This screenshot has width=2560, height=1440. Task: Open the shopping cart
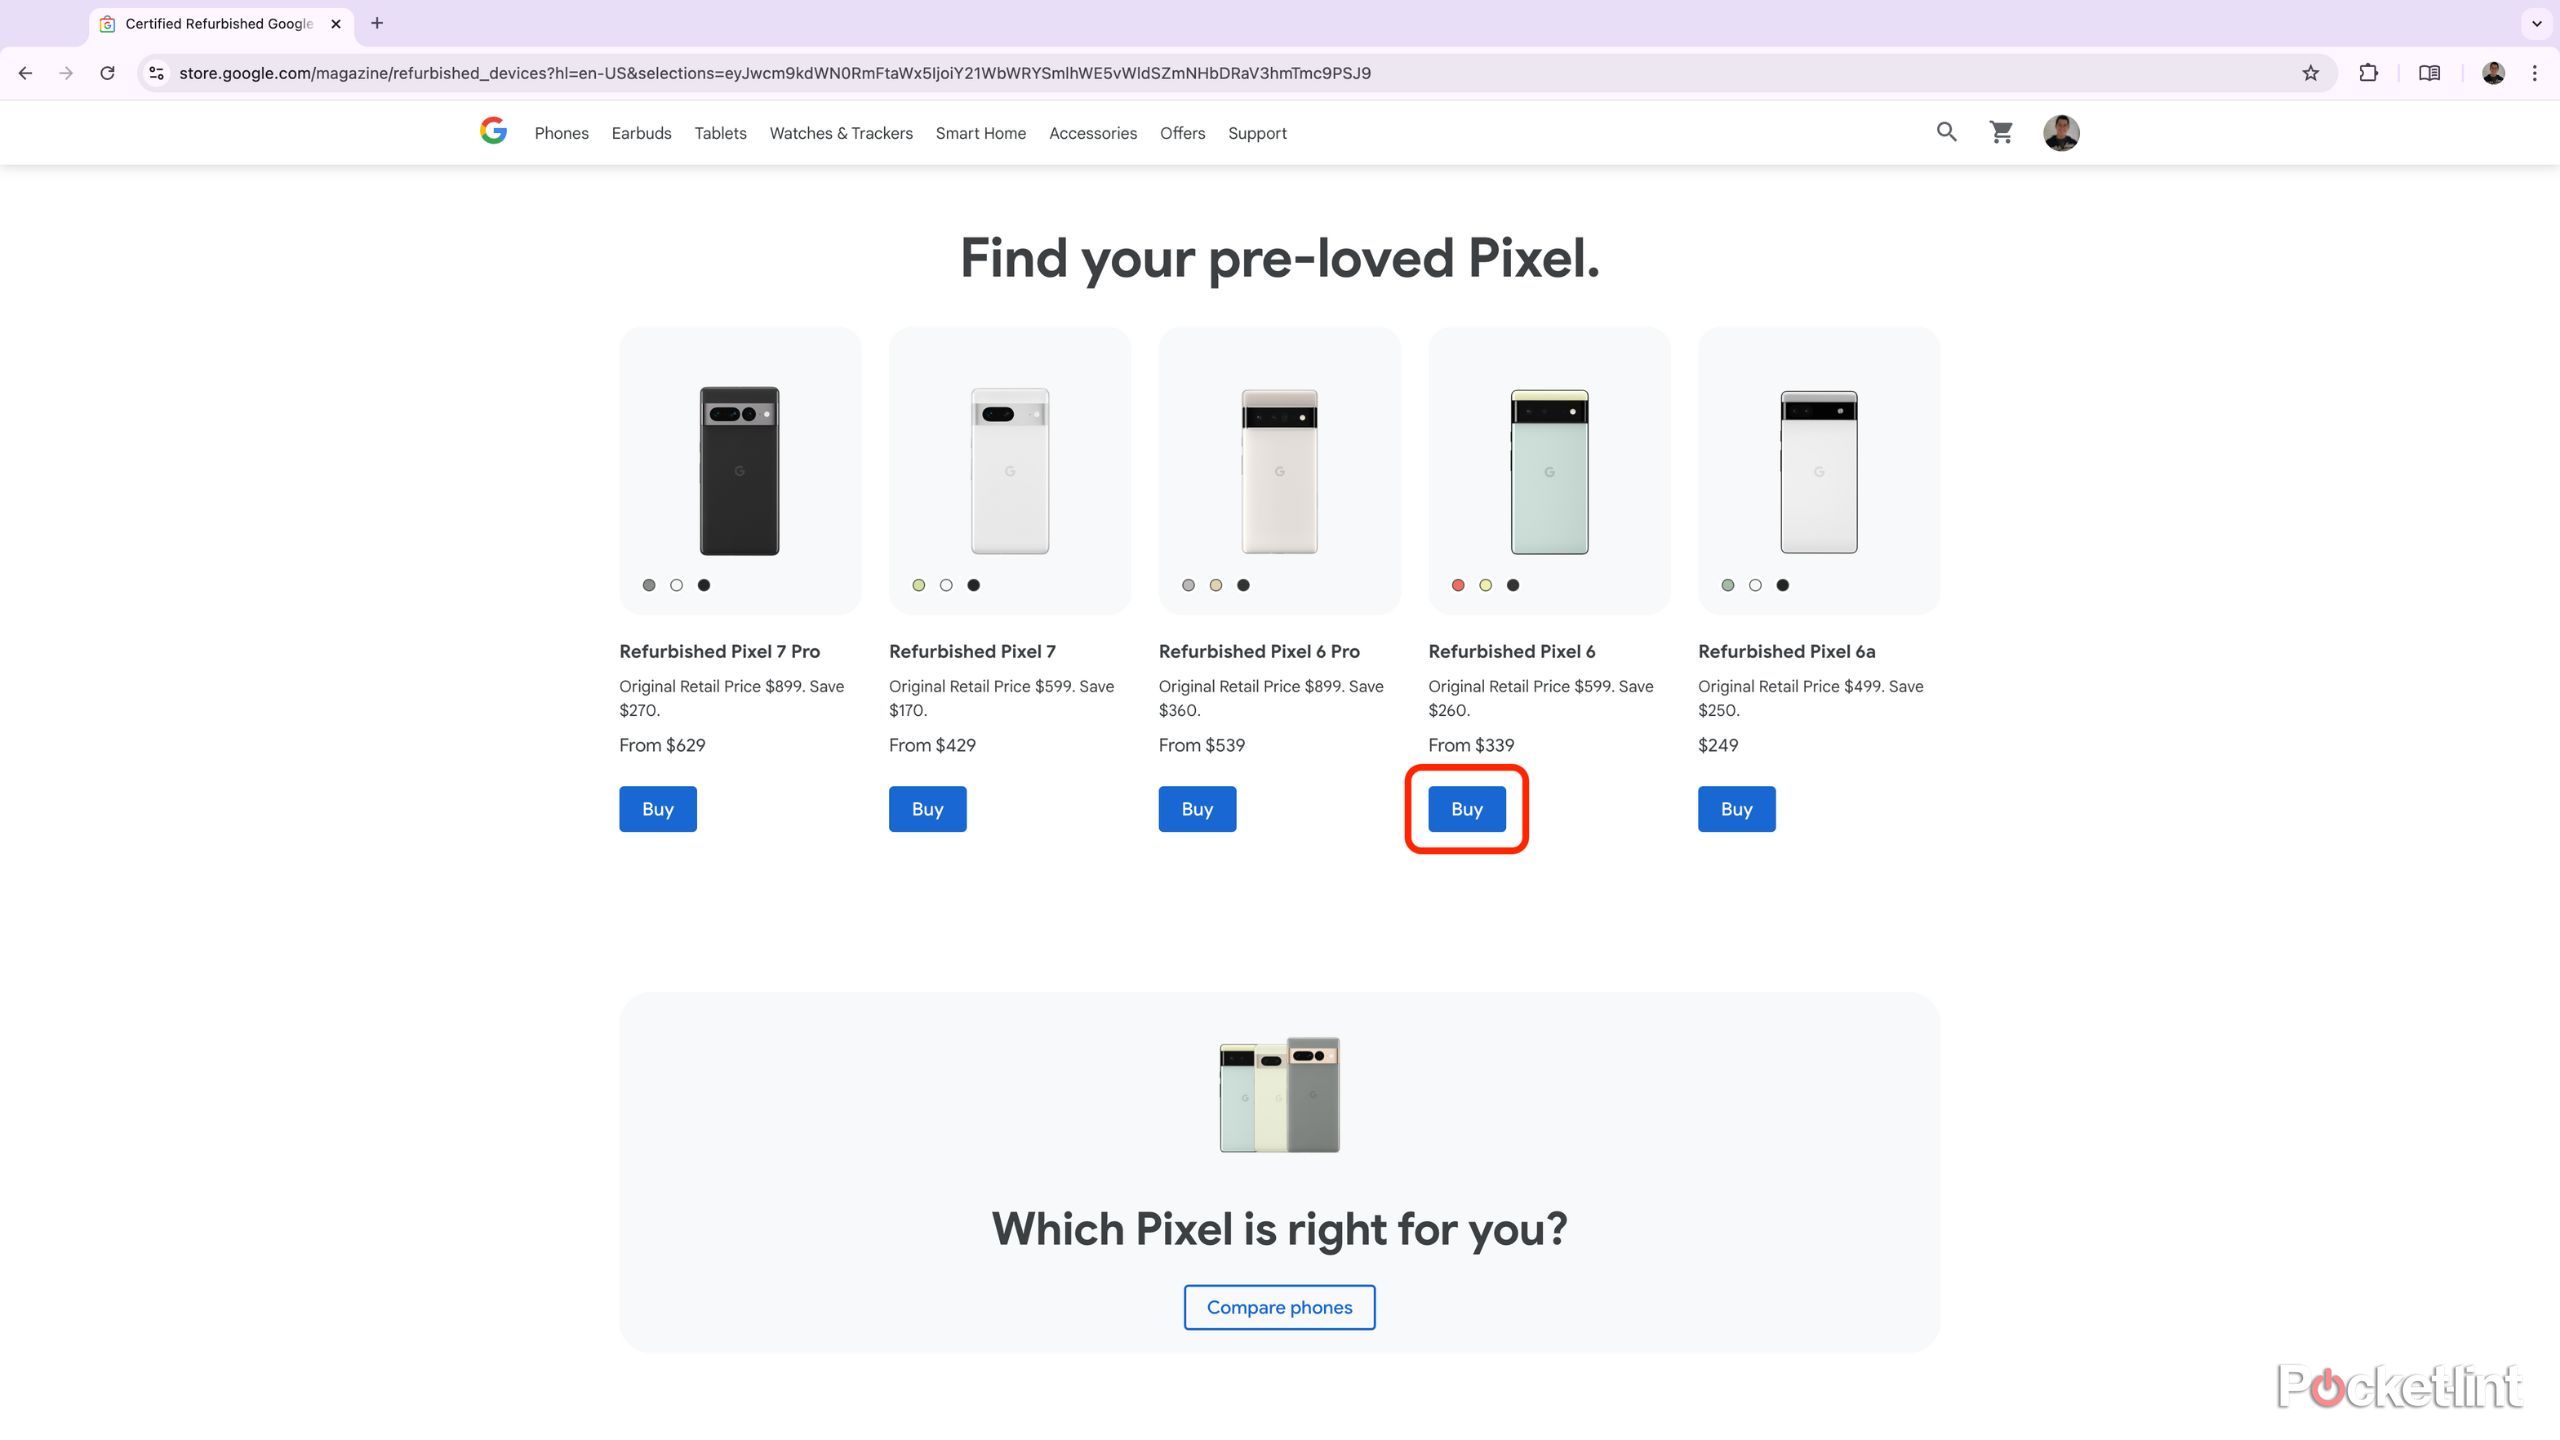click(2002, 132)
